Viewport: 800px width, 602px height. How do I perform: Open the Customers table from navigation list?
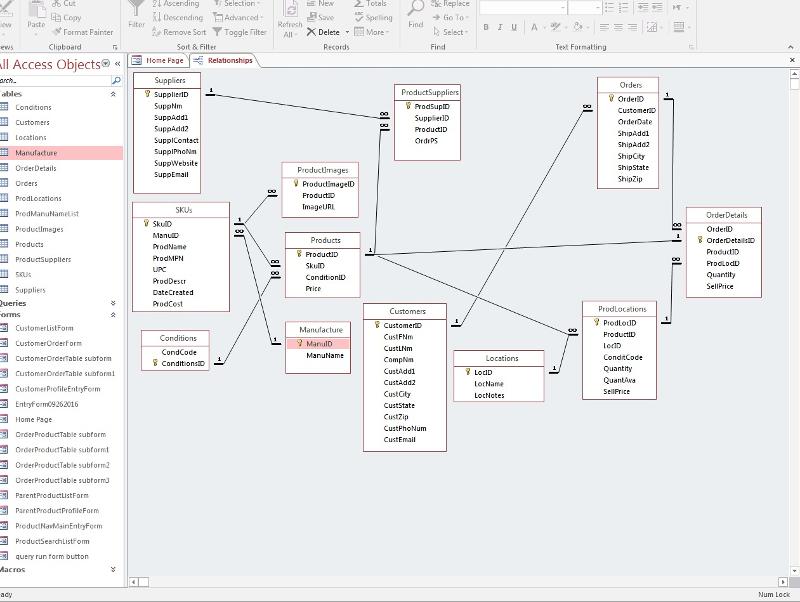32,122
